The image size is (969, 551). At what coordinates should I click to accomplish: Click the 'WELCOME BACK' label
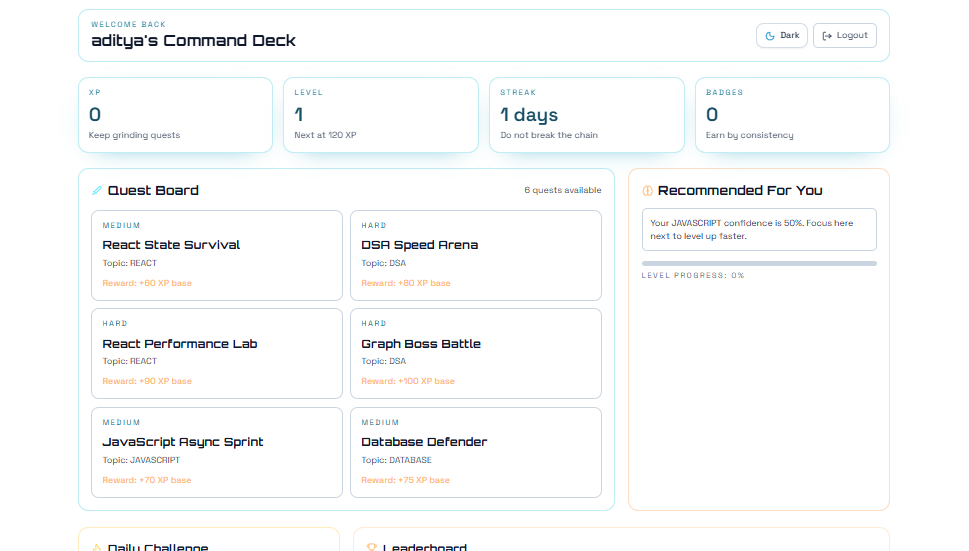[x=129, y=25]
